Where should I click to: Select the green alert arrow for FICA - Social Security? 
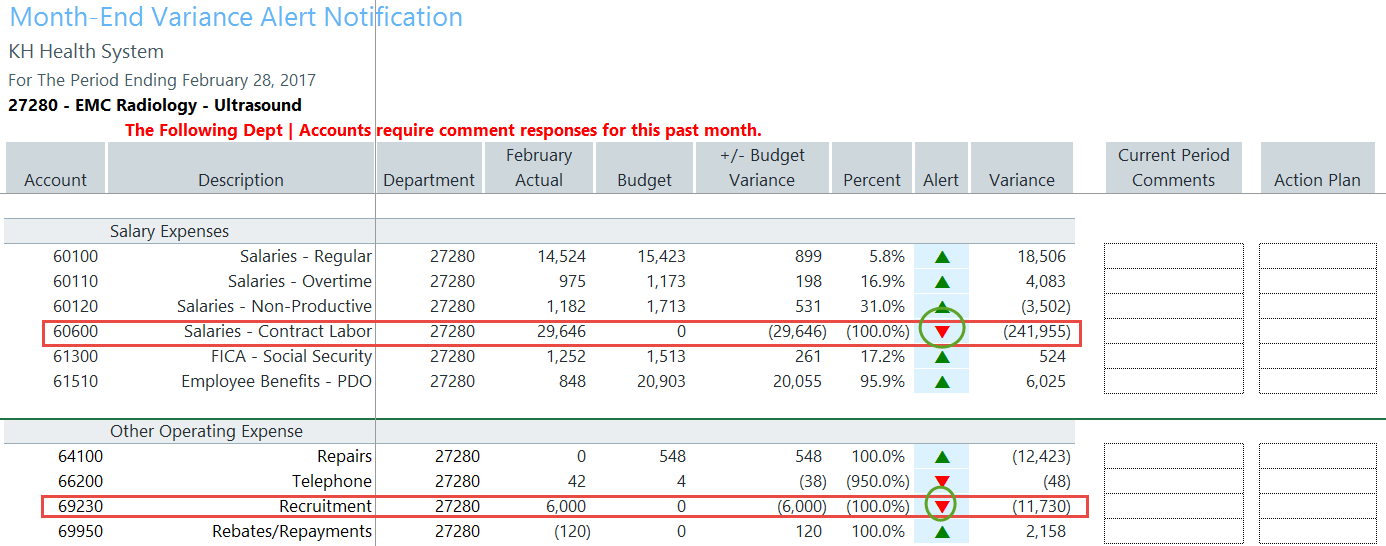point(941,357)
